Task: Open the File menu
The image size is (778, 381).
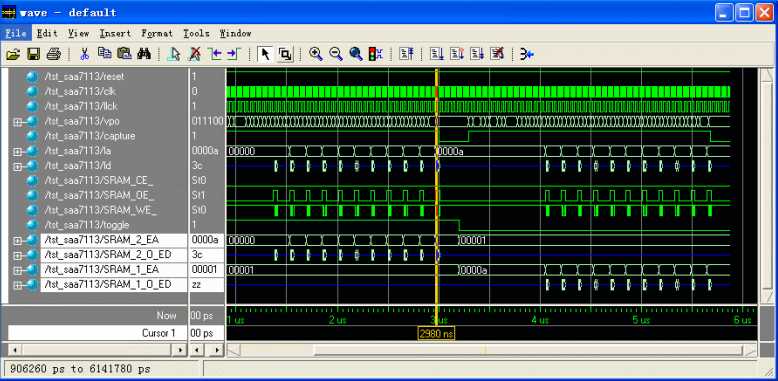Action: point(16,33)
